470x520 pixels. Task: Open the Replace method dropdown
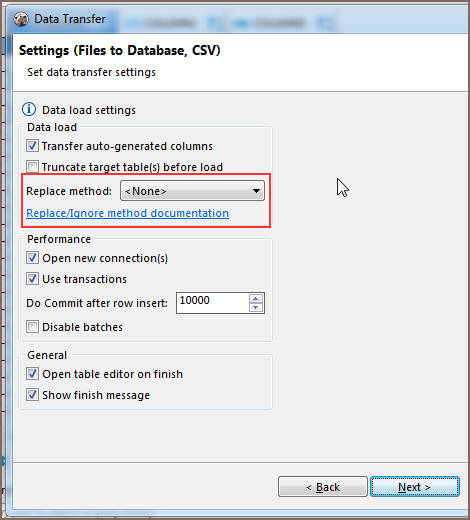pyautogui.click(x=192, y=191)
